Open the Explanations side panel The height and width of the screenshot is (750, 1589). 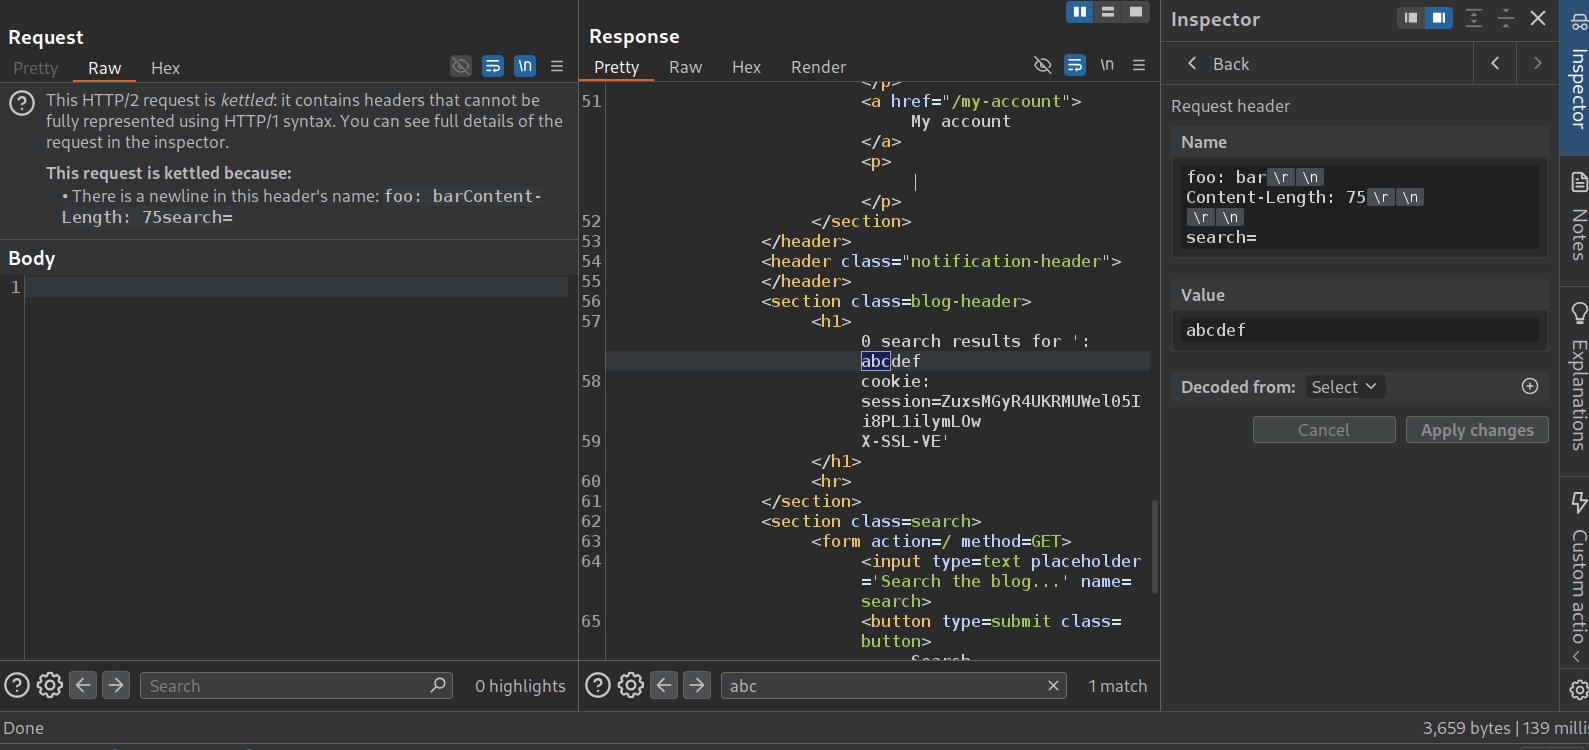coord(1578,377)
